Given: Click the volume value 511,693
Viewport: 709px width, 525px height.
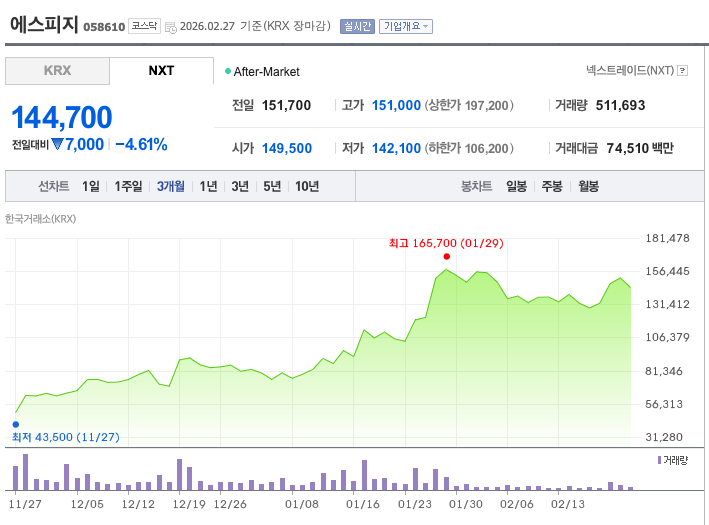Looking at the screenshot, I should [x=620, y=105].
